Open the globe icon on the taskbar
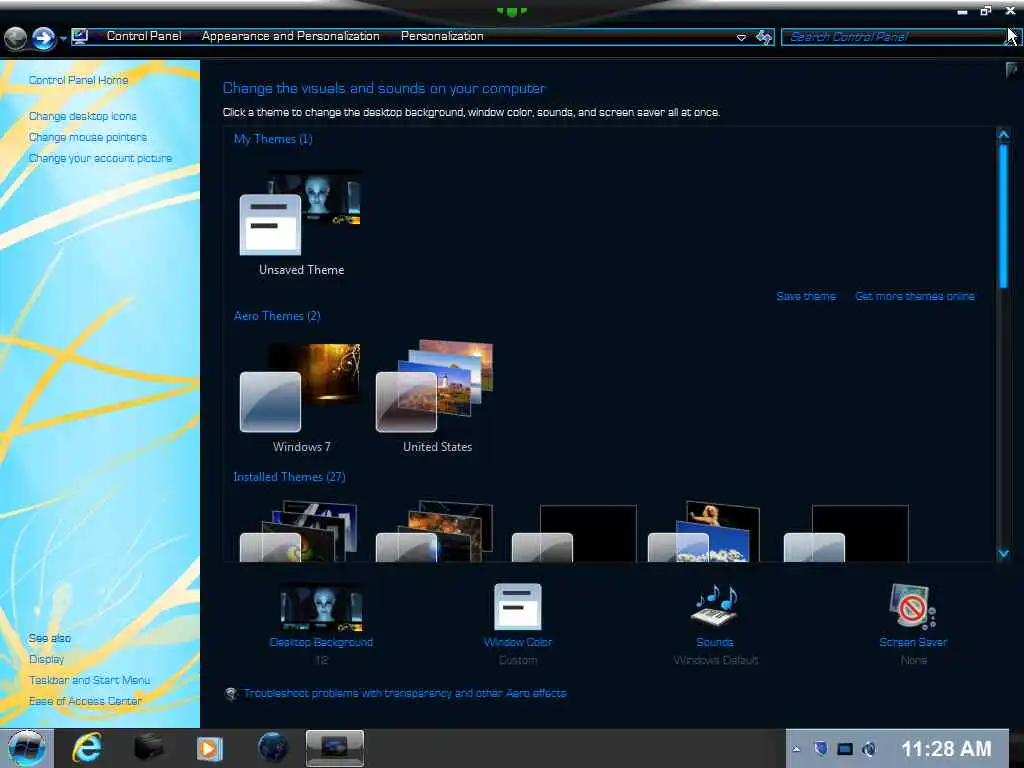 tap(272, 747)
